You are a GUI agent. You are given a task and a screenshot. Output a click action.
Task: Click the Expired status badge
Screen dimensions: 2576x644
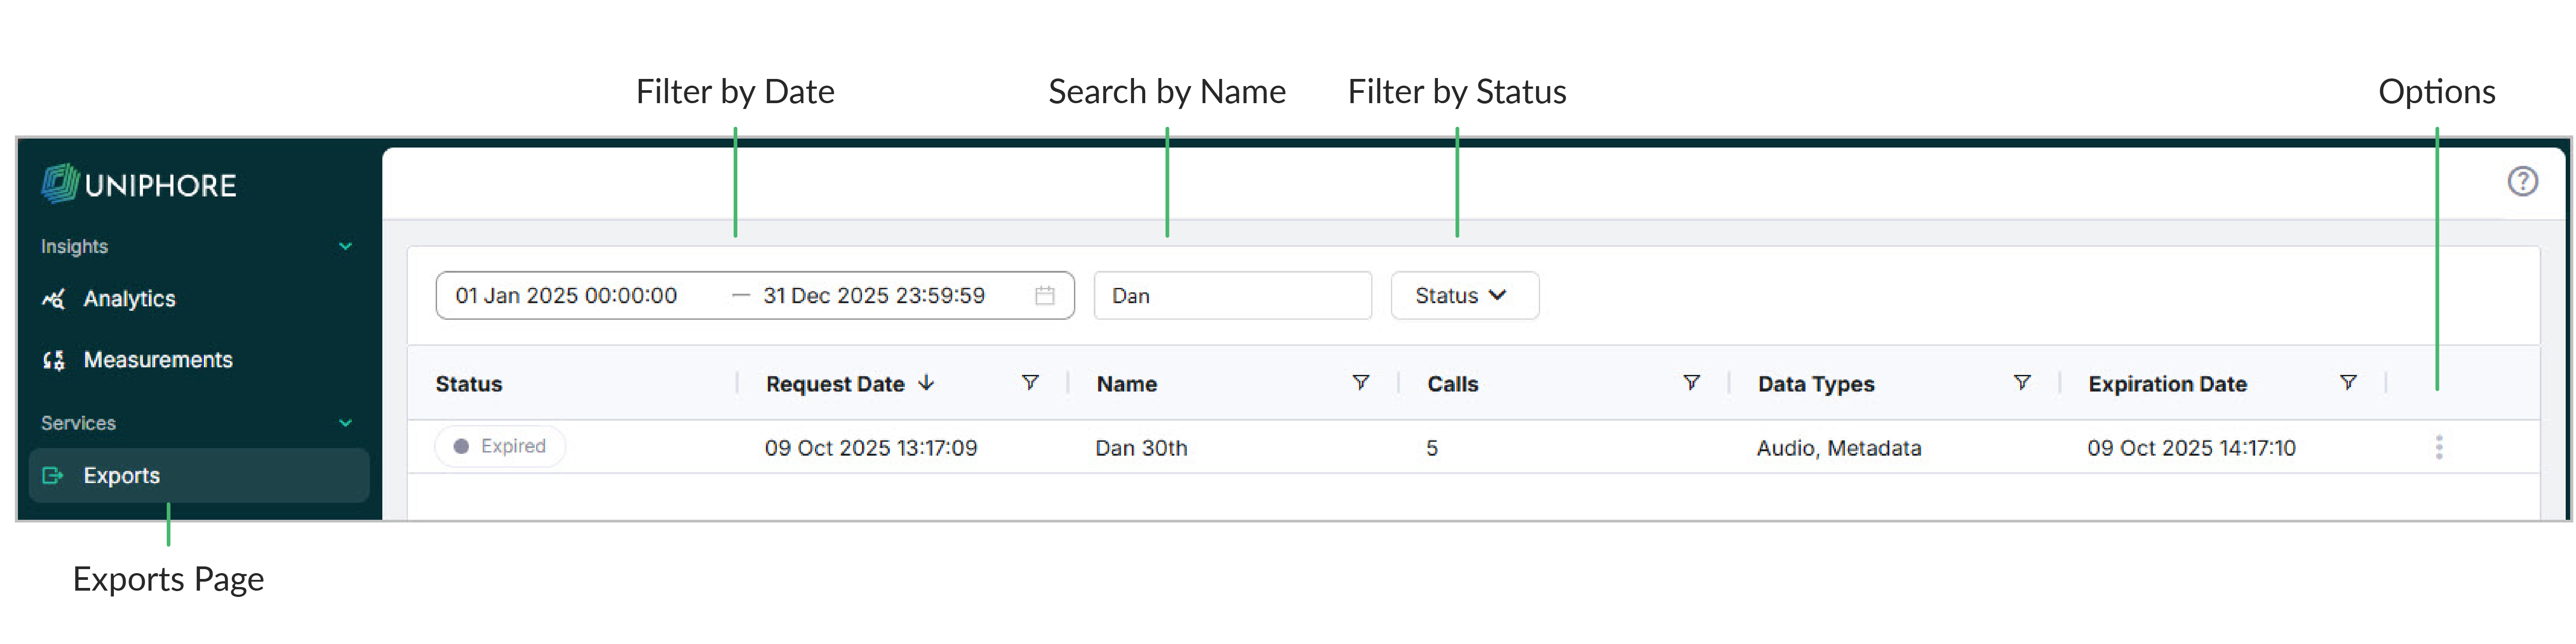(500, 446)
